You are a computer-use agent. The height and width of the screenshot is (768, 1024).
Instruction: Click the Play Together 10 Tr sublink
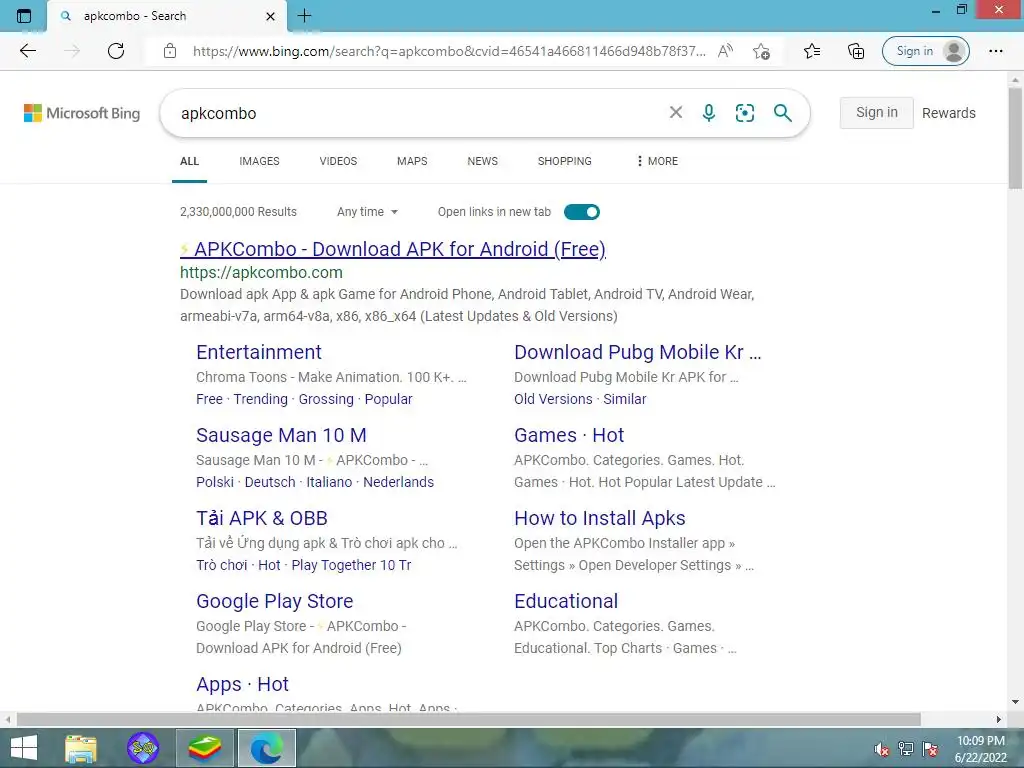point(351,565)
